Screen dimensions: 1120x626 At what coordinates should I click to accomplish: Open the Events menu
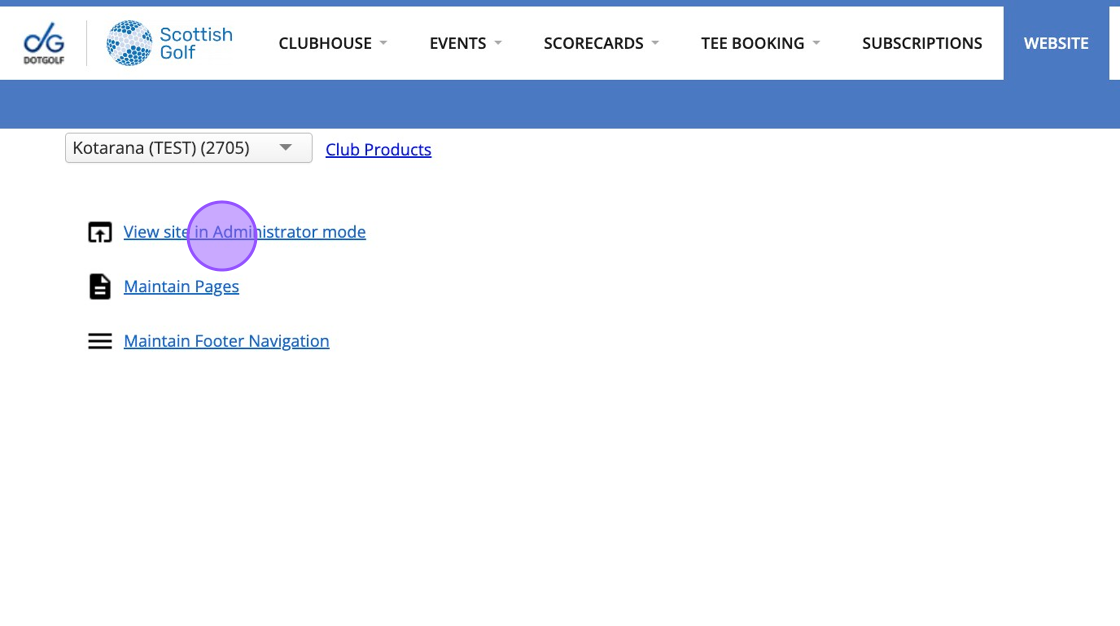tap(466, 44)
